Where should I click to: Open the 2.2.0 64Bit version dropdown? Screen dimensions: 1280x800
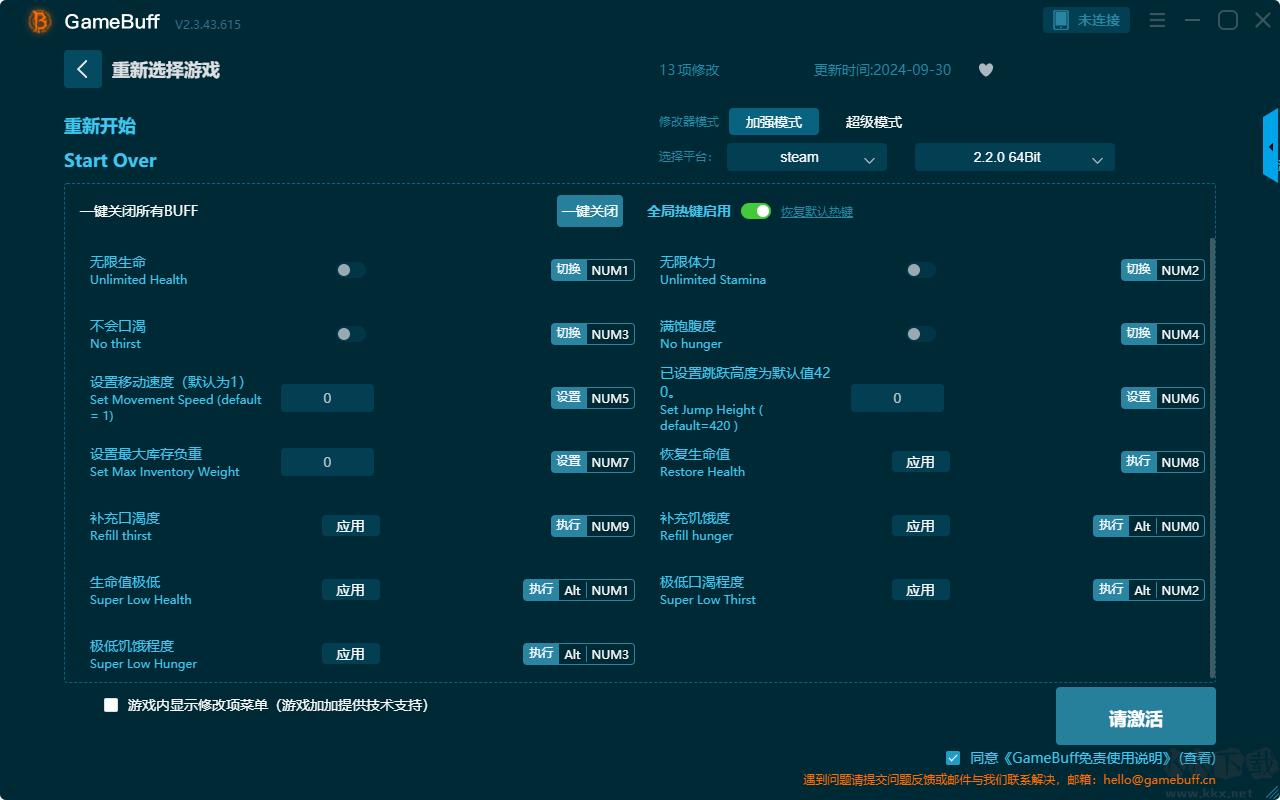[x=1015, y=157]
